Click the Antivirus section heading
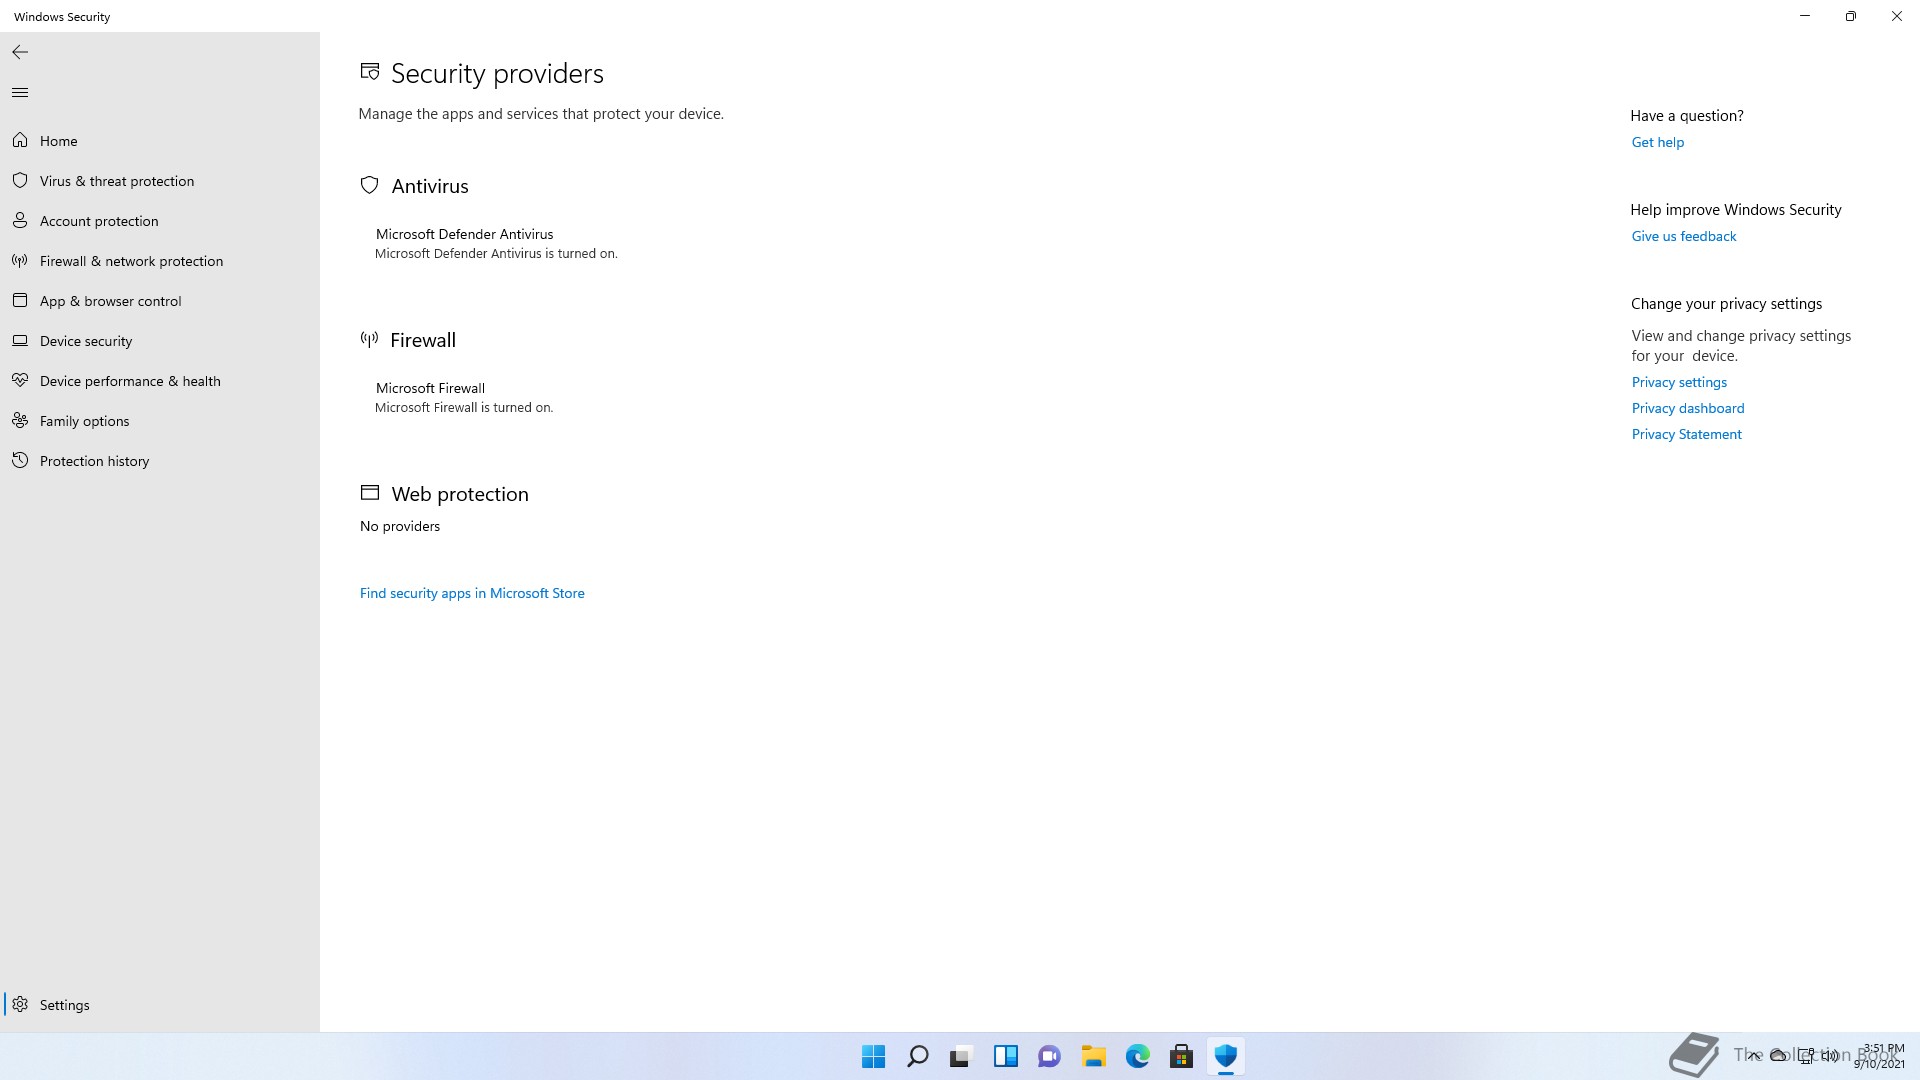 pyautogui.click(x=430, y=186)
